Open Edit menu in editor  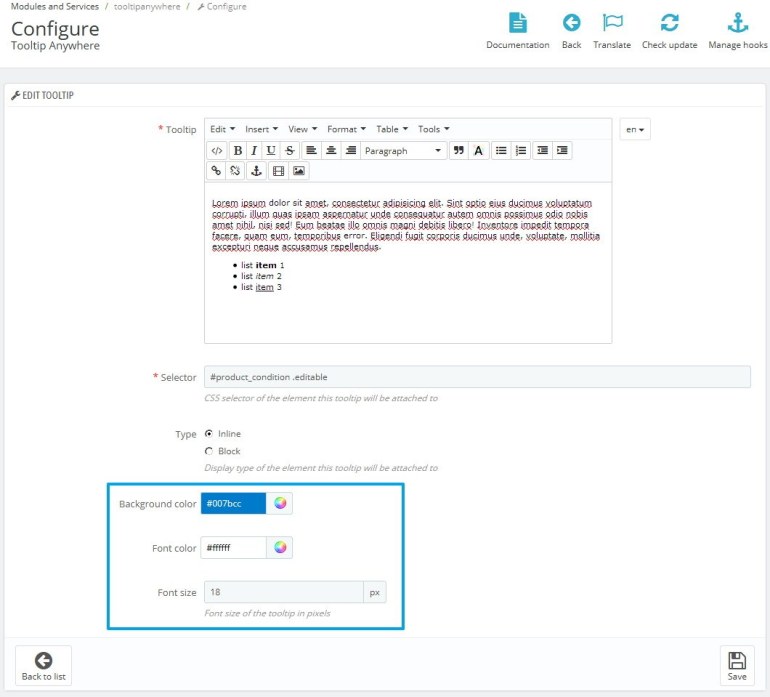[x=222, y=129]
